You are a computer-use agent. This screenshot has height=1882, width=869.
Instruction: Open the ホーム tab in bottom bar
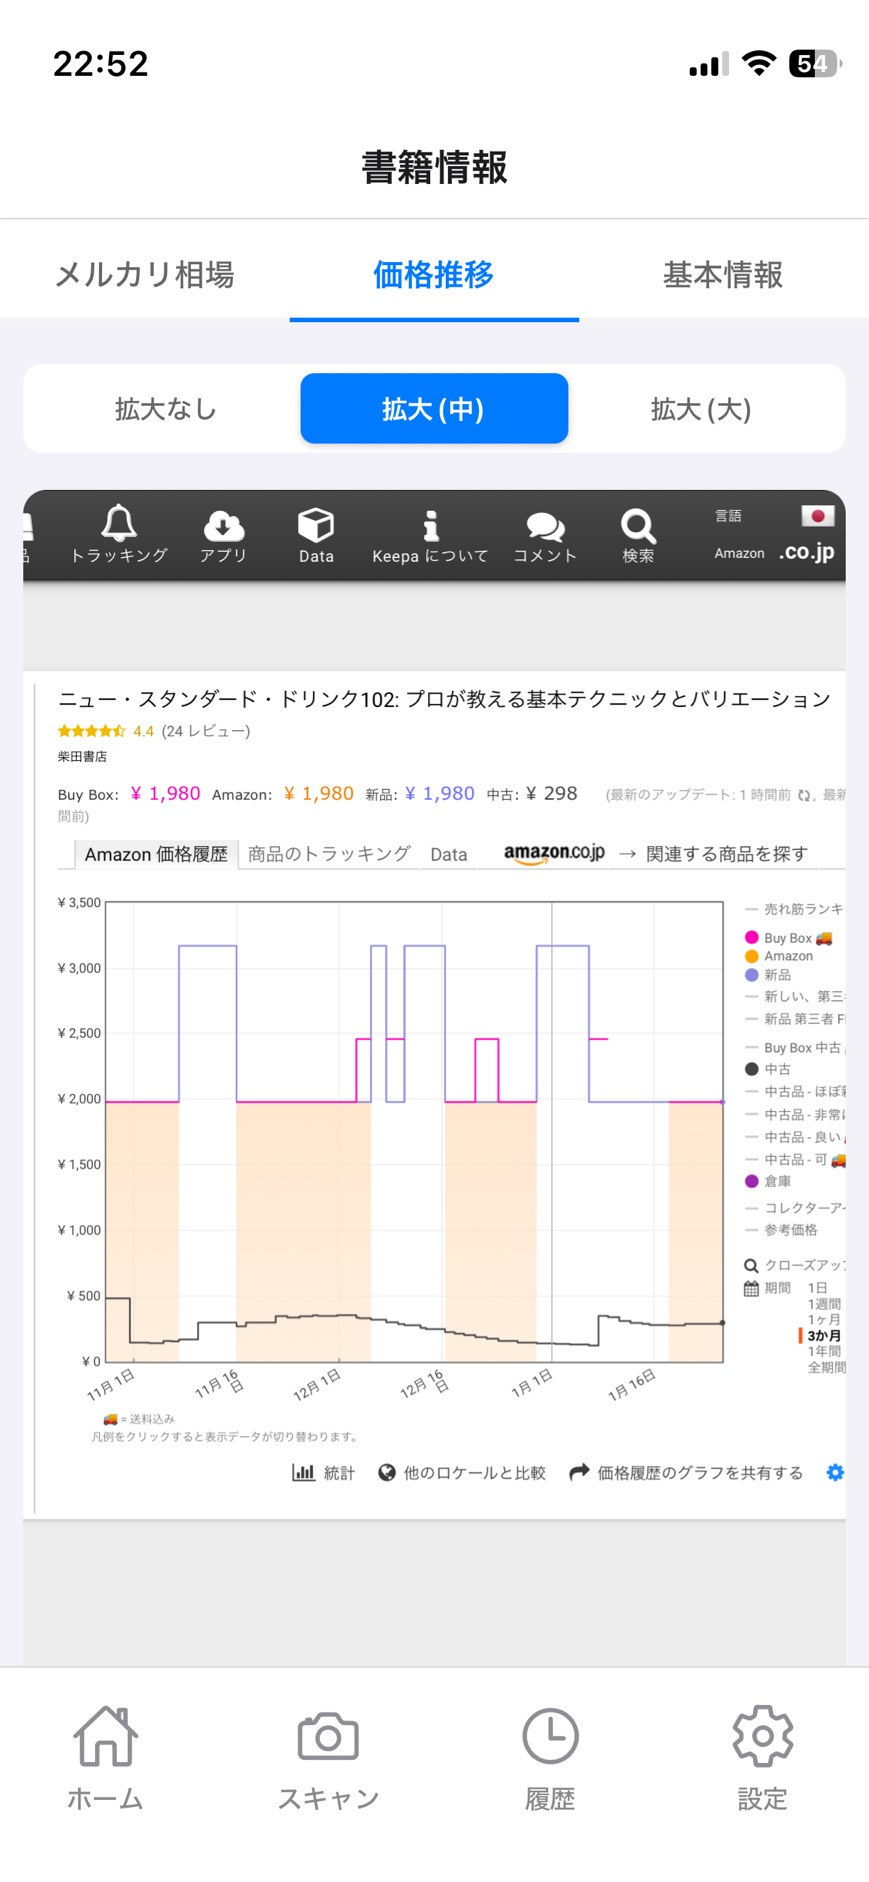[x=105, y=1759]
